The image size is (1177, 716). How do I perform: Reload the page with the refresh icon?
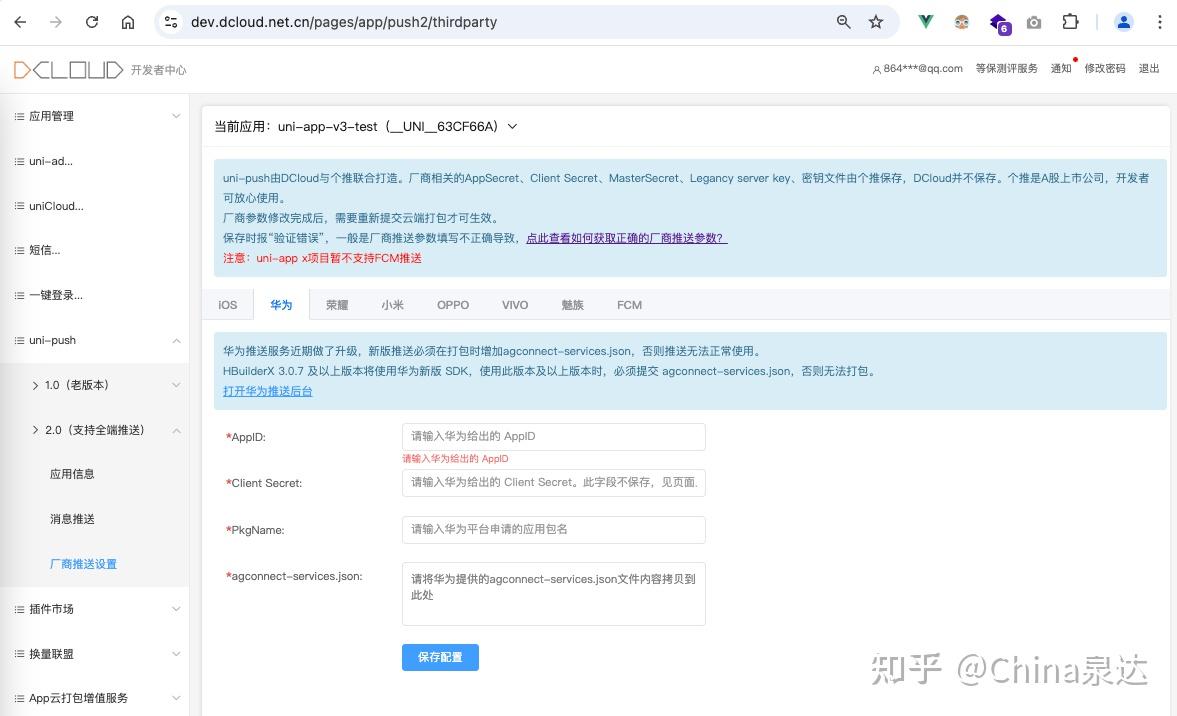pyautogui.click(x=91, y=21)
